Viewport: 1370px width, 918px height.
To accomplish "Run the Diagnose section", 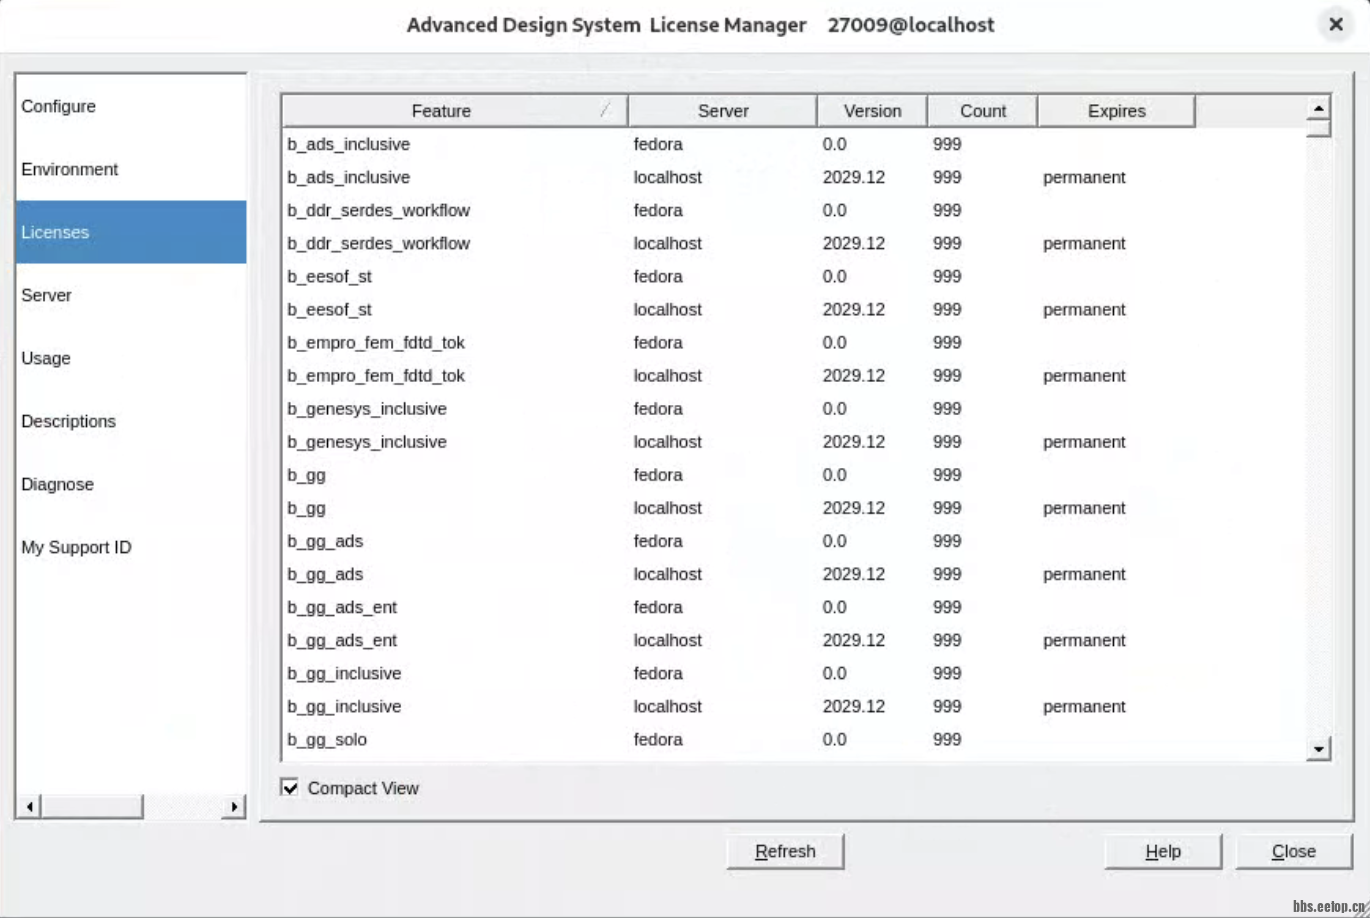I will pos(57,484).
